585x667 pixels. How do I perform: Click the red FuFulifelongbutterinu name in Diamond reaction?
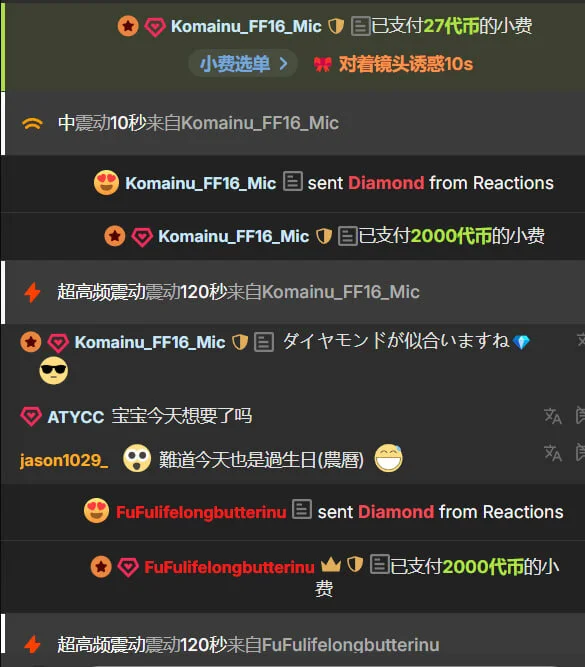coord(201,512)
